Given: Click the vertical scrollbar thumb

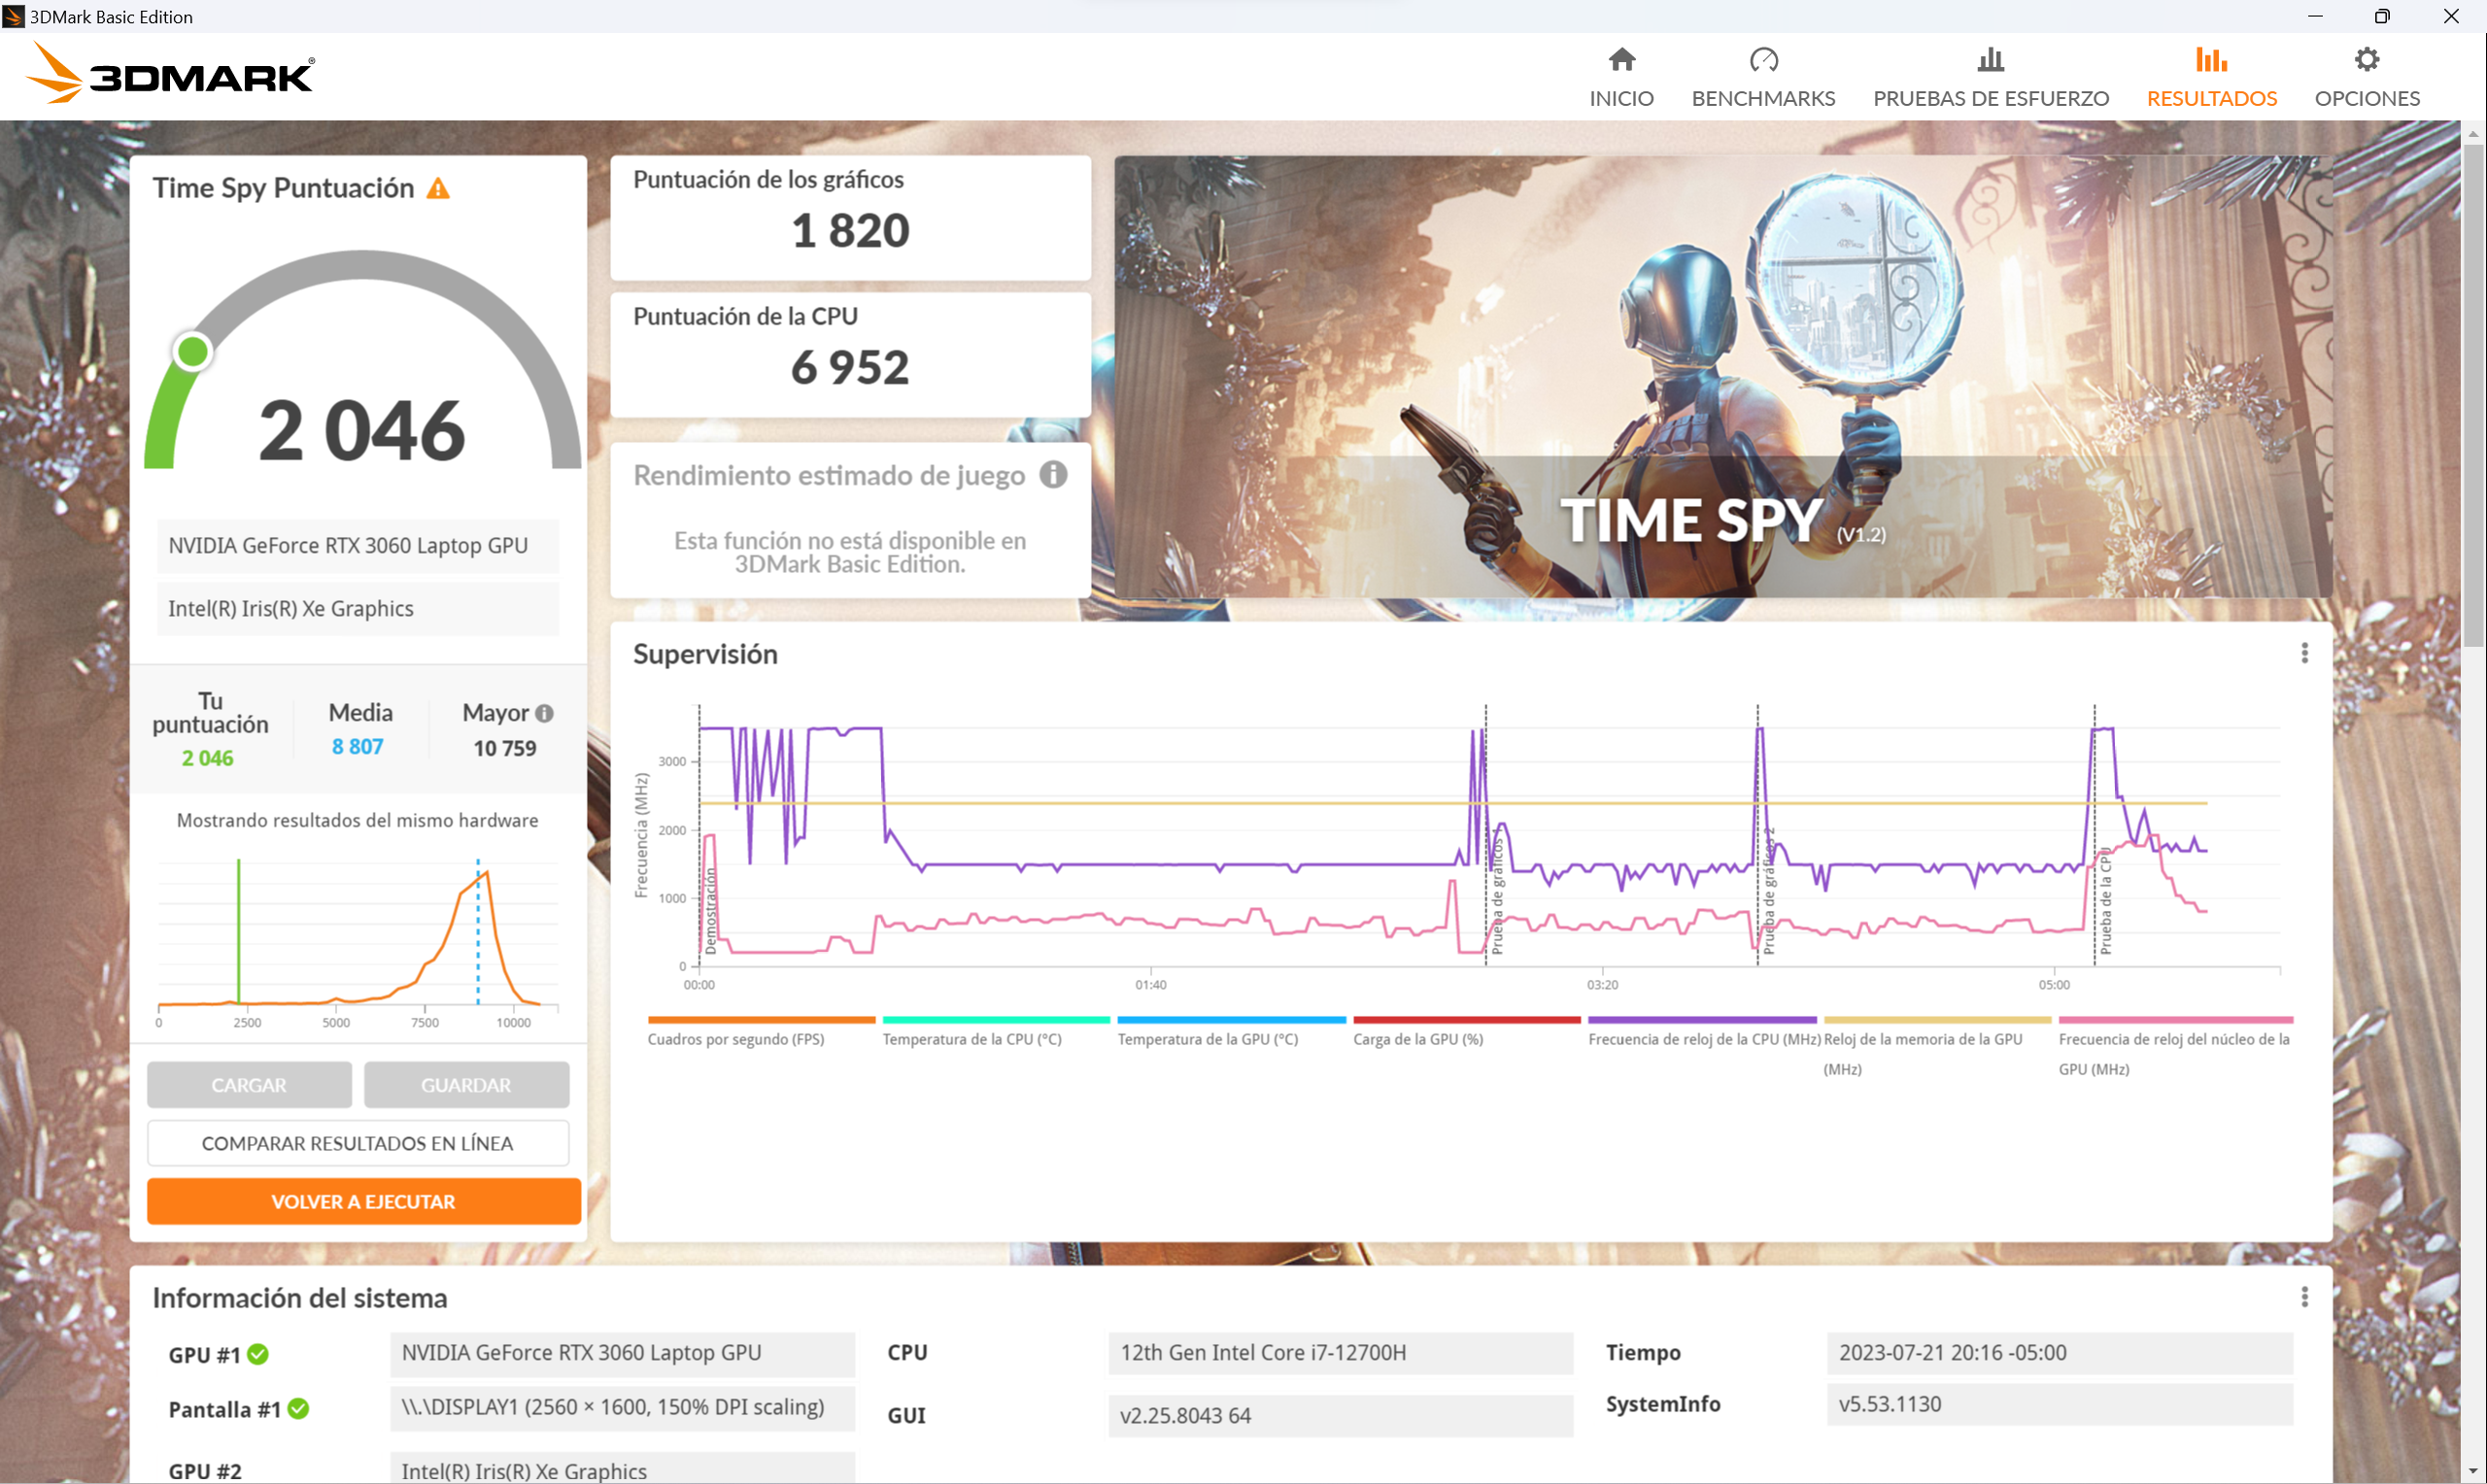Looking at the screenshot, I should tap(2473, 395).
